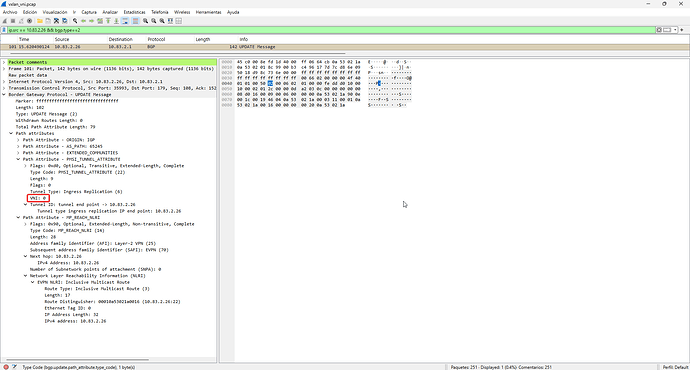
Task: Expand Internet Protocol Version 4 node
Action: (4, 81)
